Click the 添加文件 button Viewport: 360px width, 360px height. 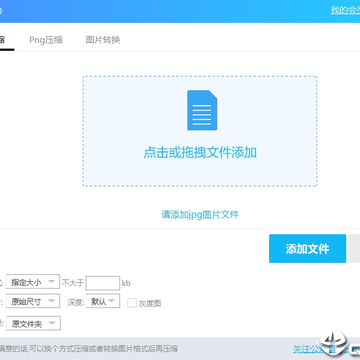307,249
